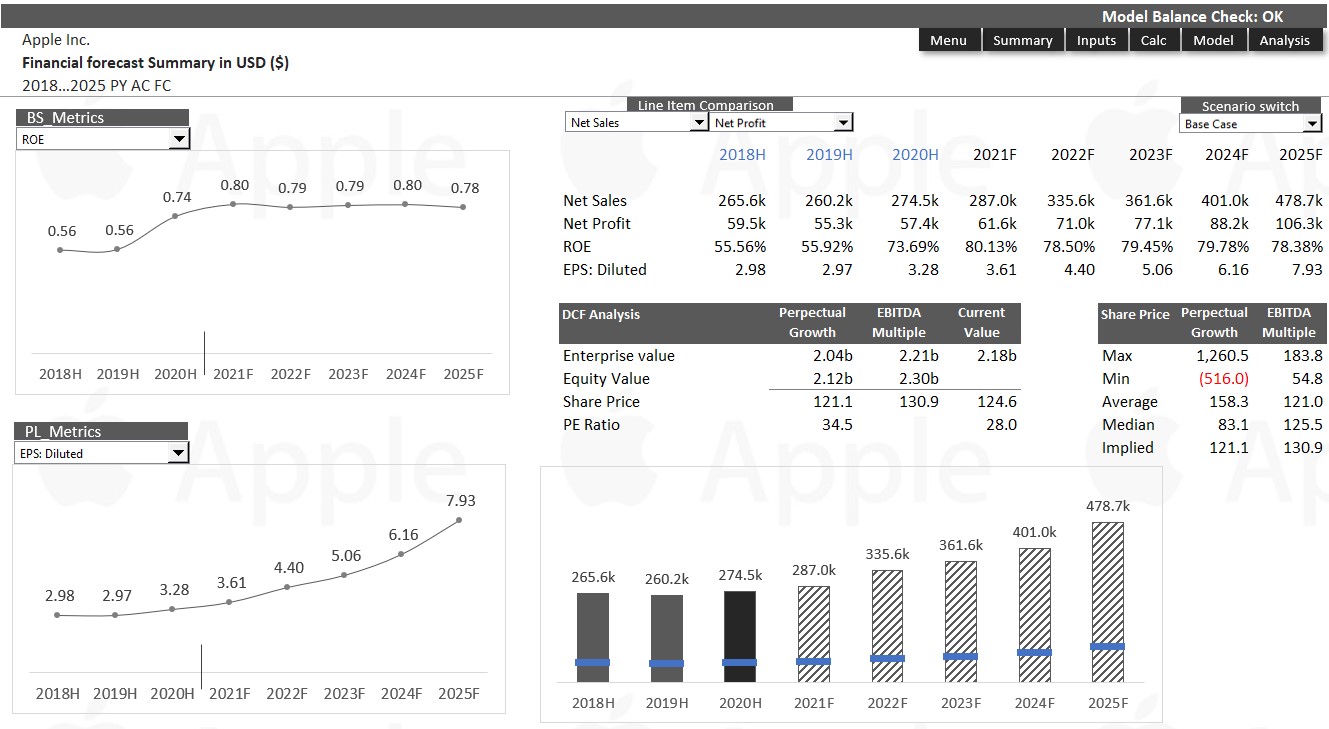Select Equity Value EBITDA Multiple 2.30b
The height and width of the screenshot is (729, 1329).
[x=919, y=378]
